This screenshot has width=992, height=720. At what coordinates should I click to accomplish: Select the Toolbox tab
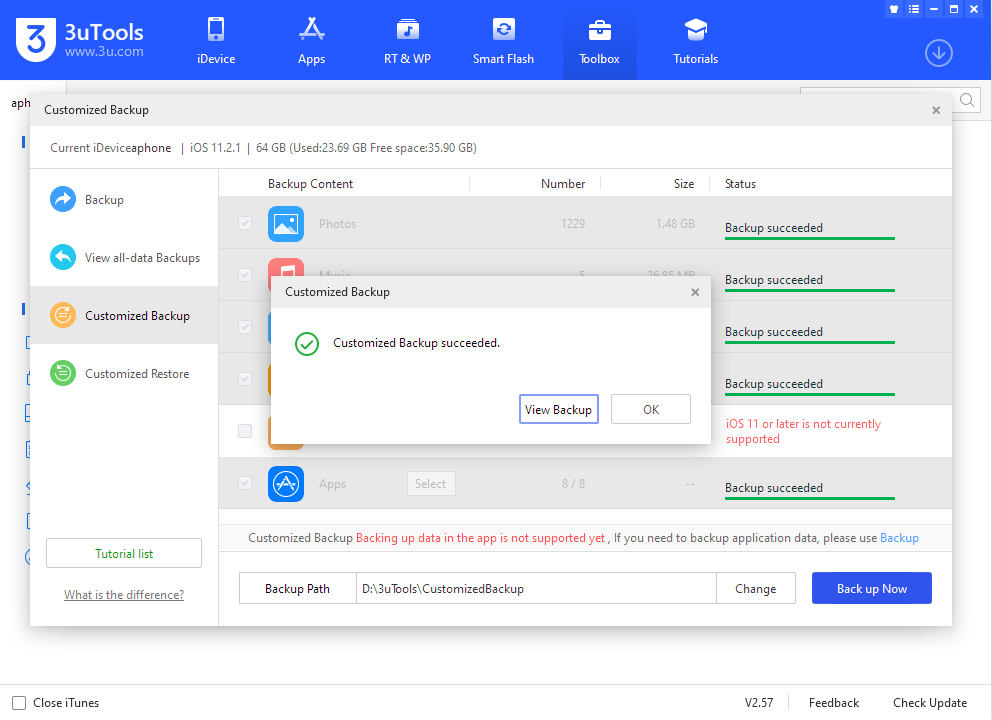pos(599,40)
